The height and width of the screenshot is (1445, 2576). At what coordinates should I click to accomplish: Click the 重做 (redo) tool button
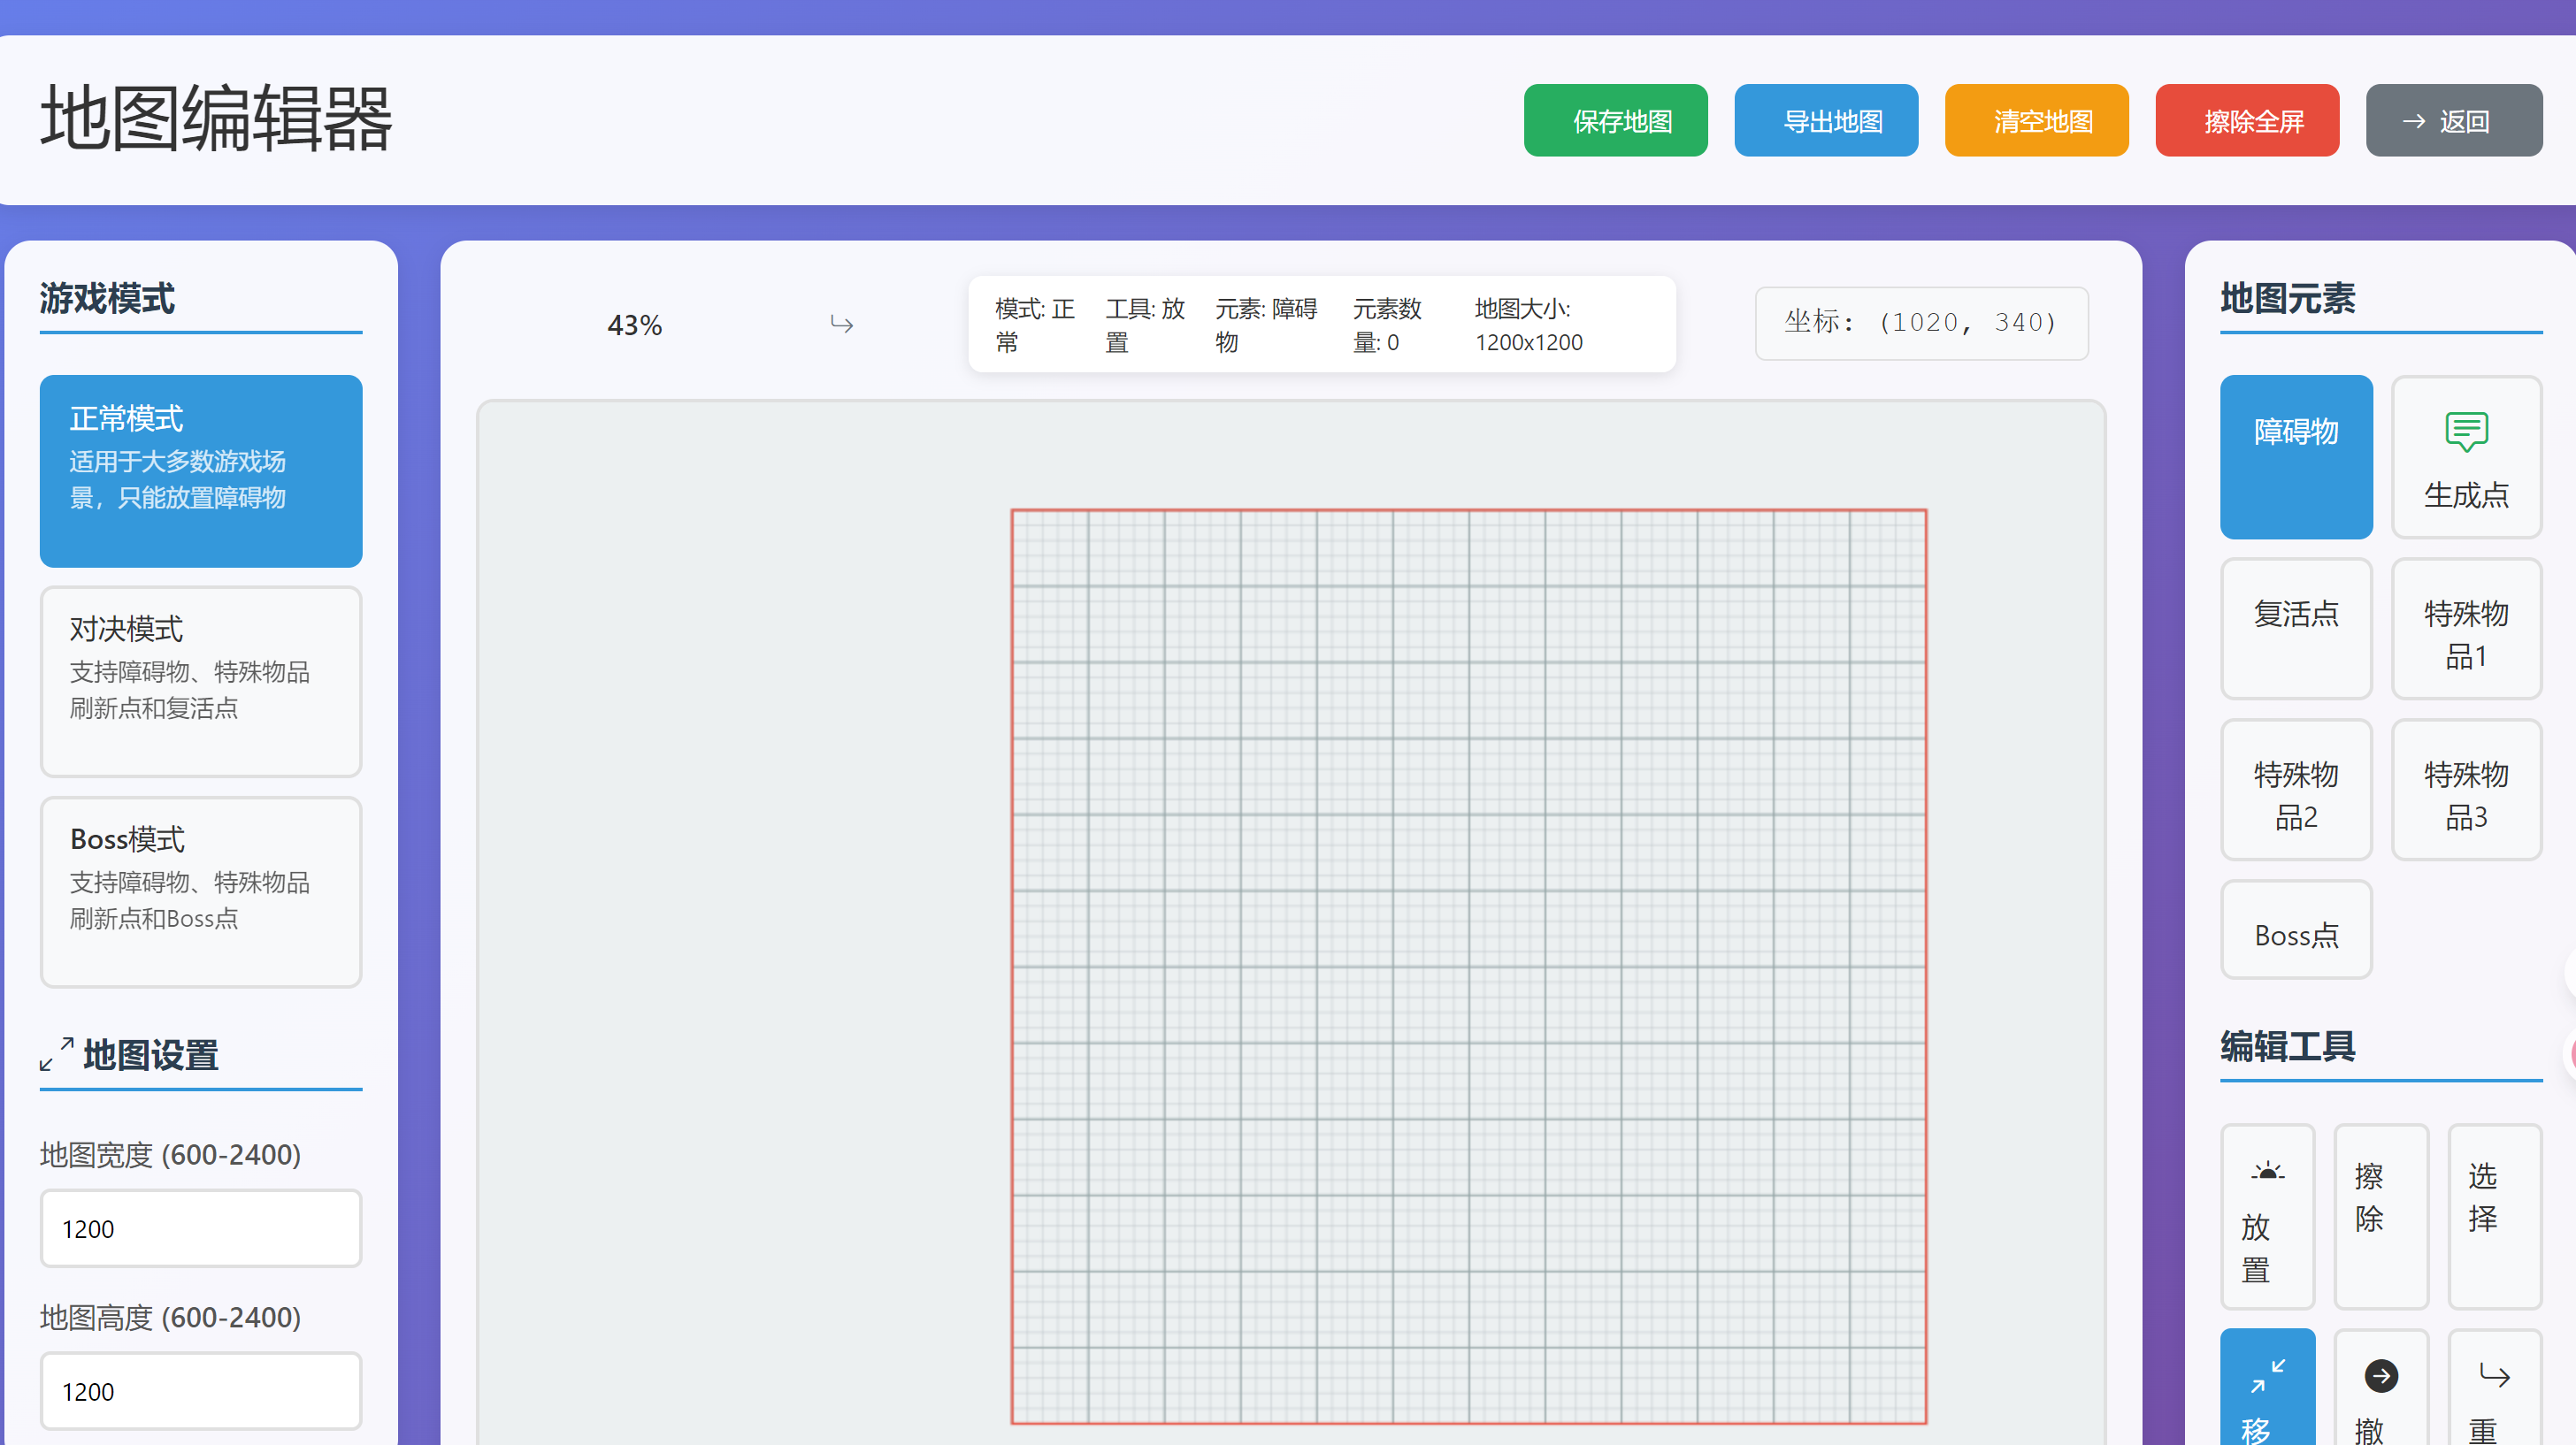[x=2494, y=1390]
